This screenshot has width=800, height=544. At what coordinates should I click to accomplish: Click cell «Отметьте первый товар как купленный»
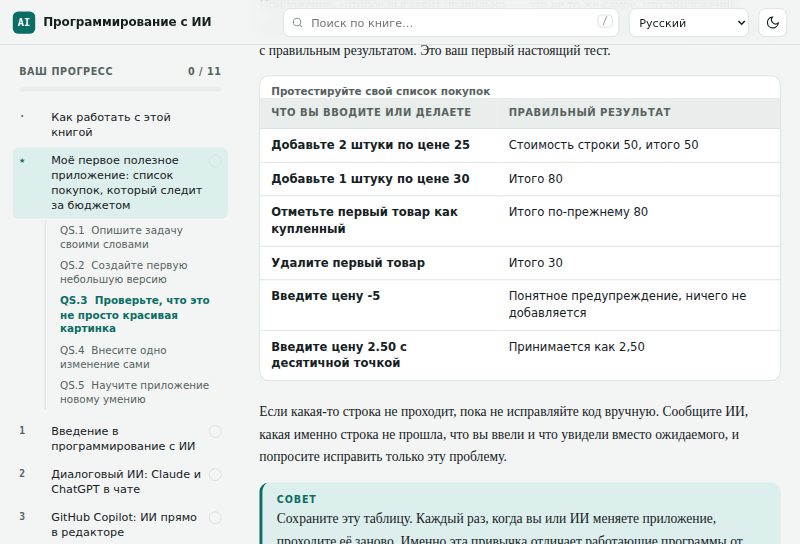pyautogui.click(x=379, y=220)
